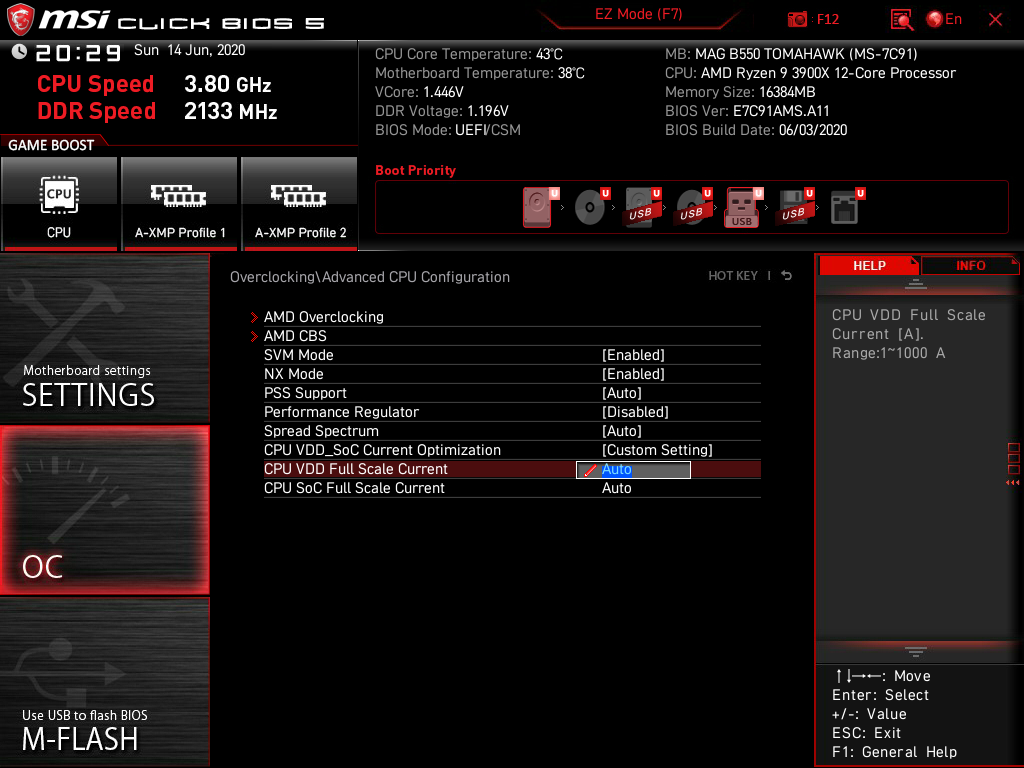Click the MSI dragon shield logo
Viewport: 1024px width, 768px height.
(20, 19)
